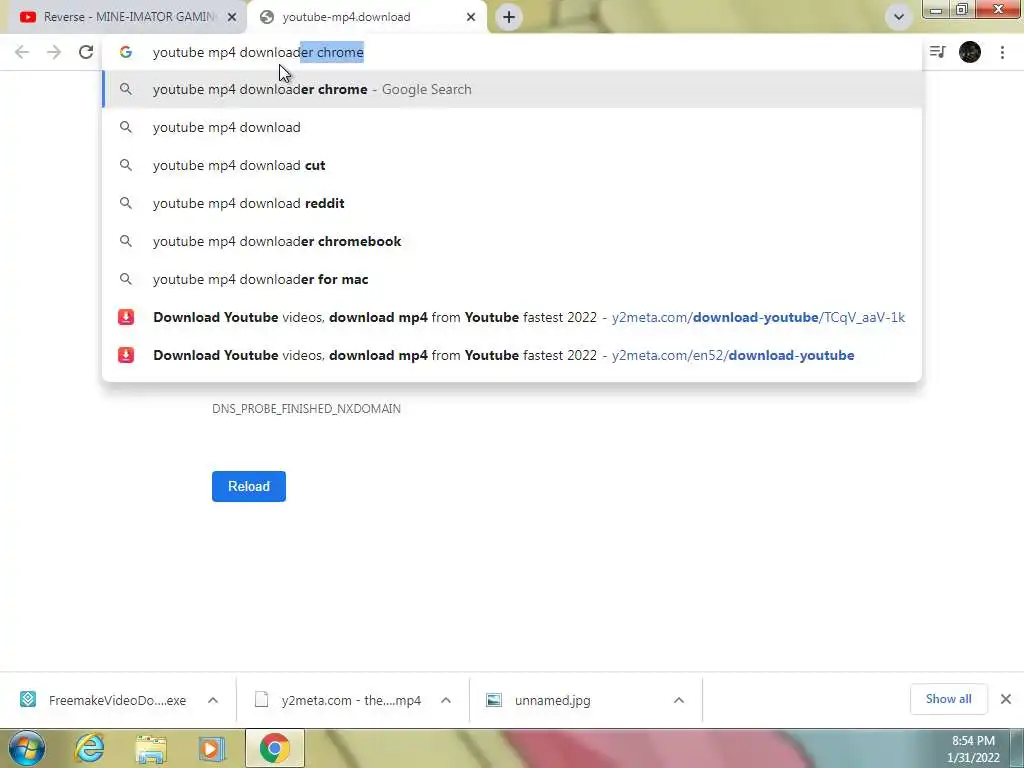Select the youtube mp4 download reddit suggestion

click(512, 203)
